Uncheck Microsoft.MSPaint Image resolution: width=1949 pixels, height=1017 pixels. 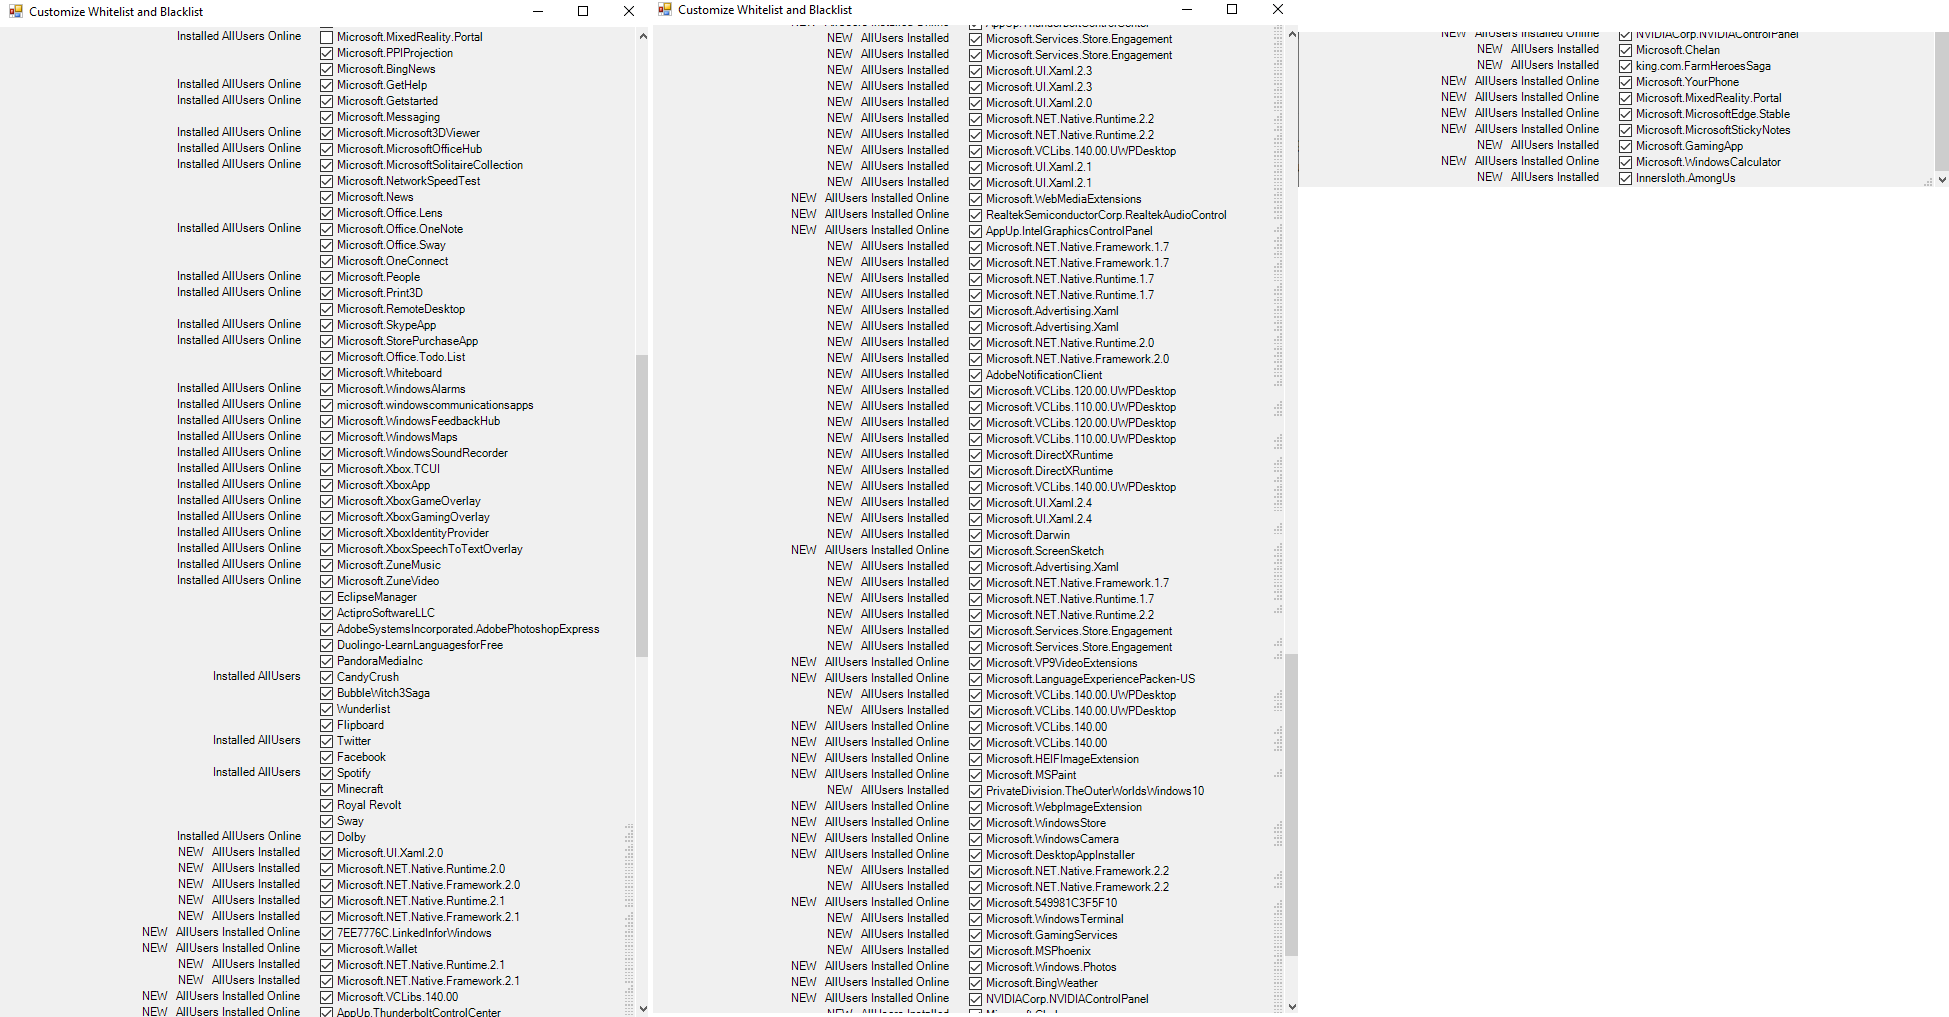(x=975, y=775)
